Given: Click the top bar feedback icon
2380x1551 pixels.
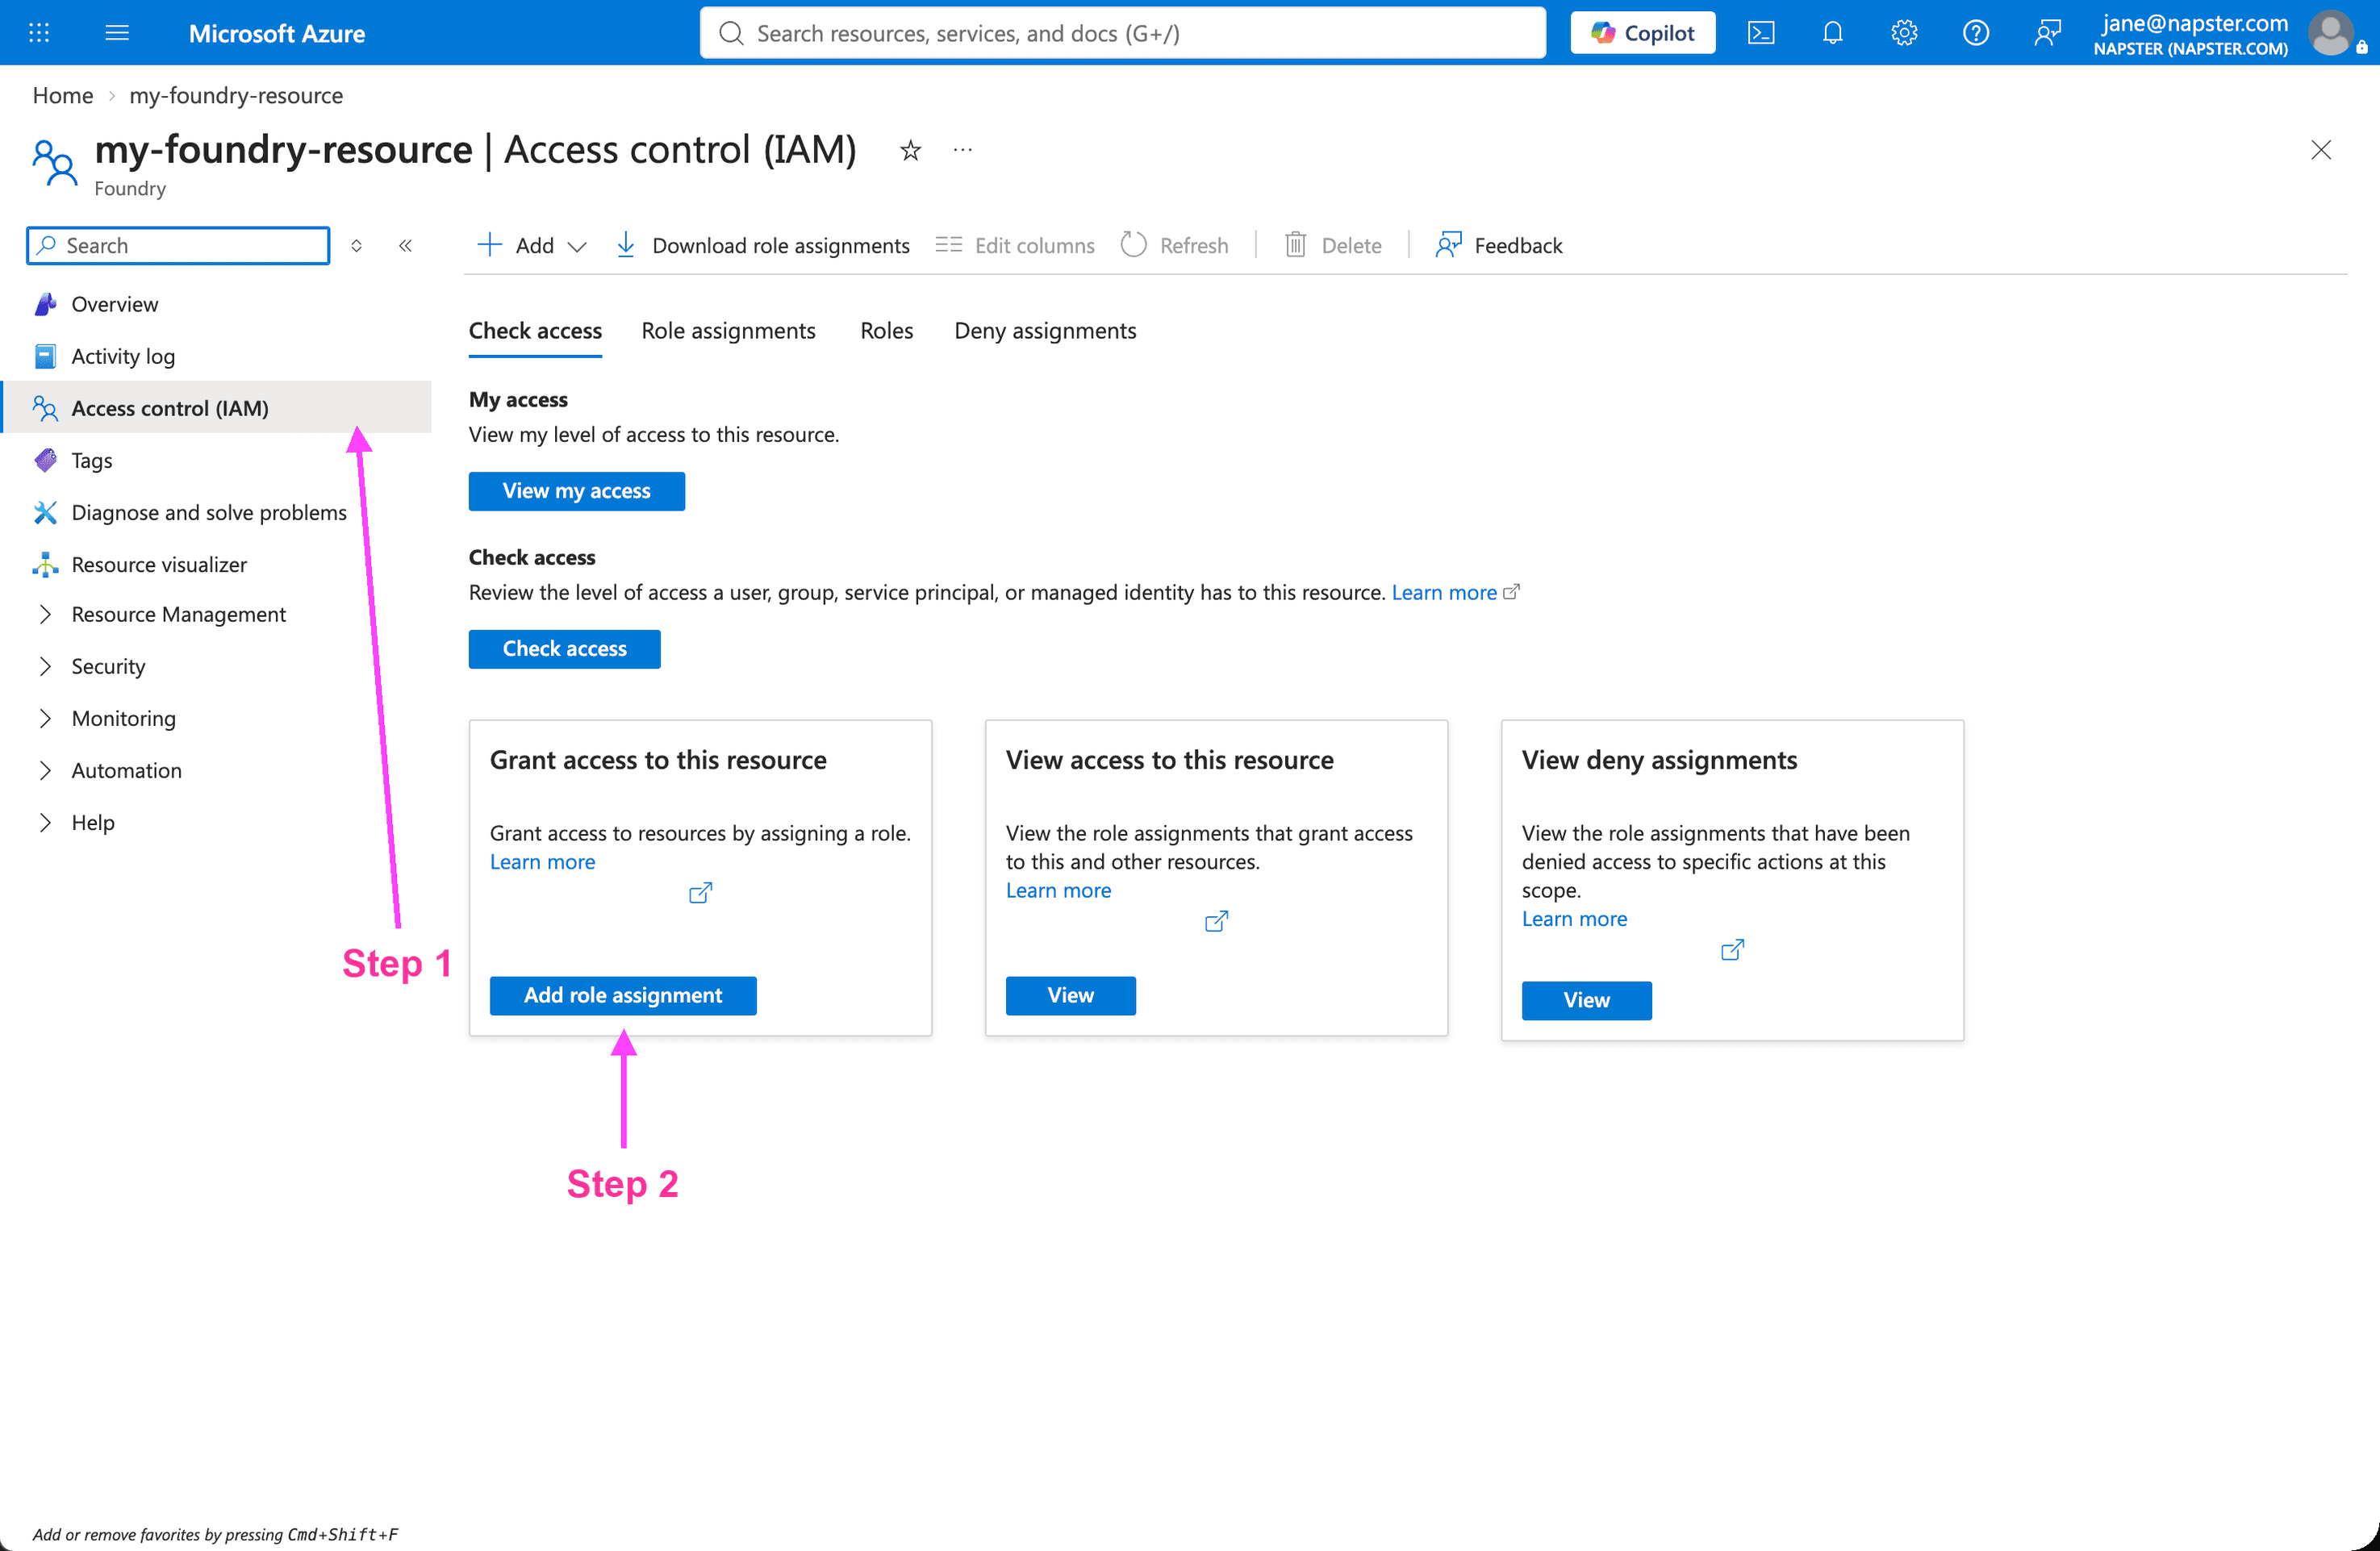Looking at the screenshot, I should [x=2047, y=33].
